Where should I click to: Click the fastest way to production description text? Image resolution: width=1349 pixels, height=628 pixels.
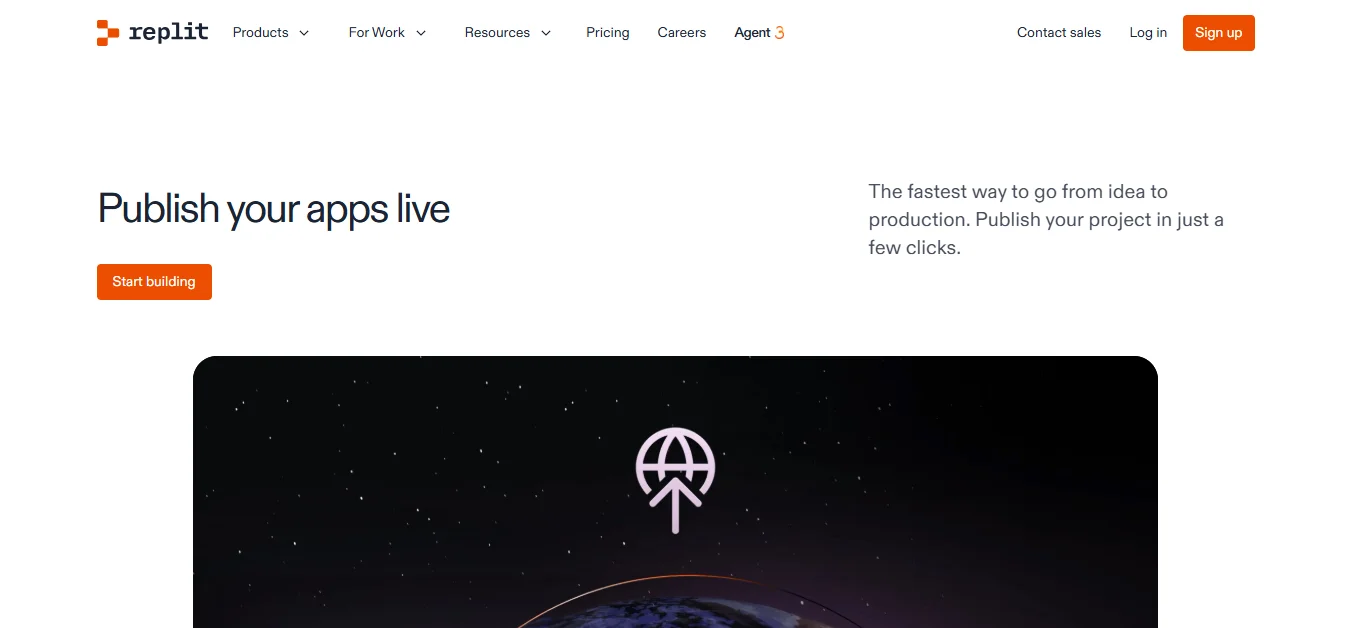[1046, 220]
